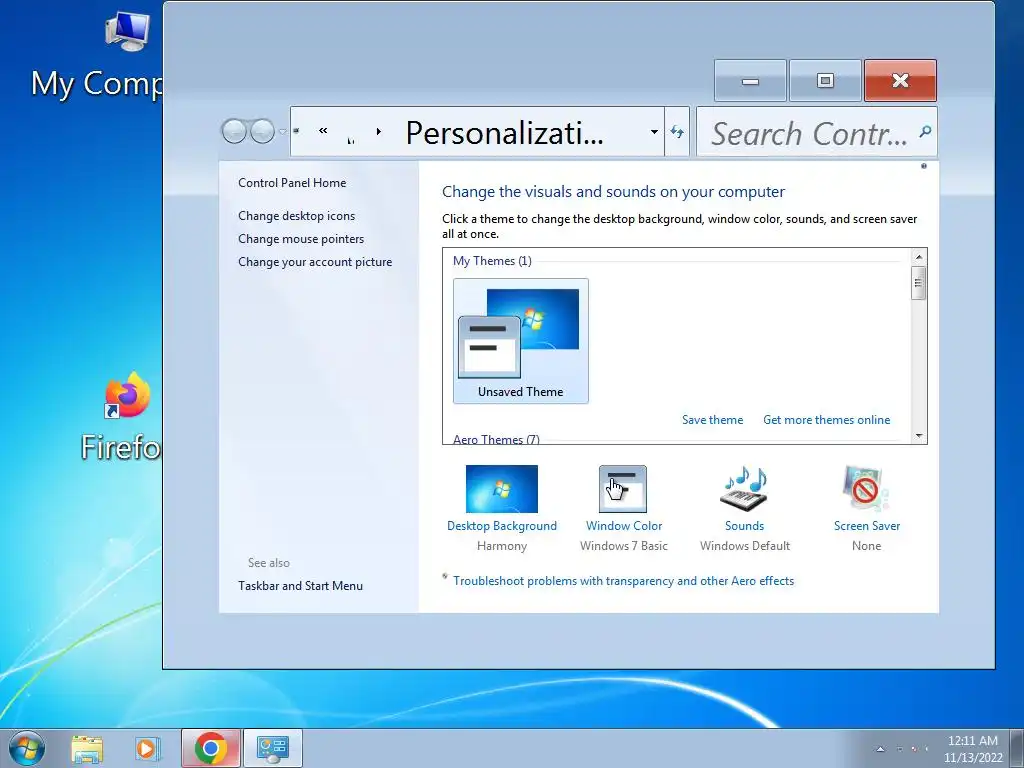
Task: Click the Desktop Background link text
Action: [x=502, y=526]
